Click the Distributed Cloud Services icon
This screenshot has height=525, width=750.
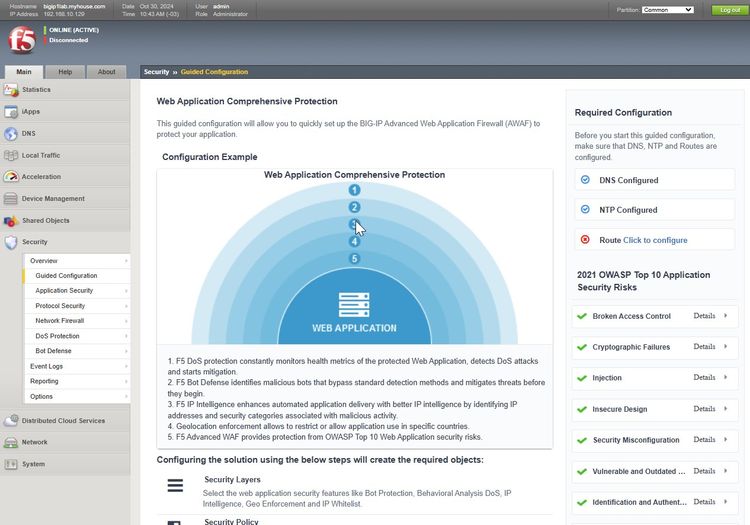pyautogui.click(x=11, y=420)
